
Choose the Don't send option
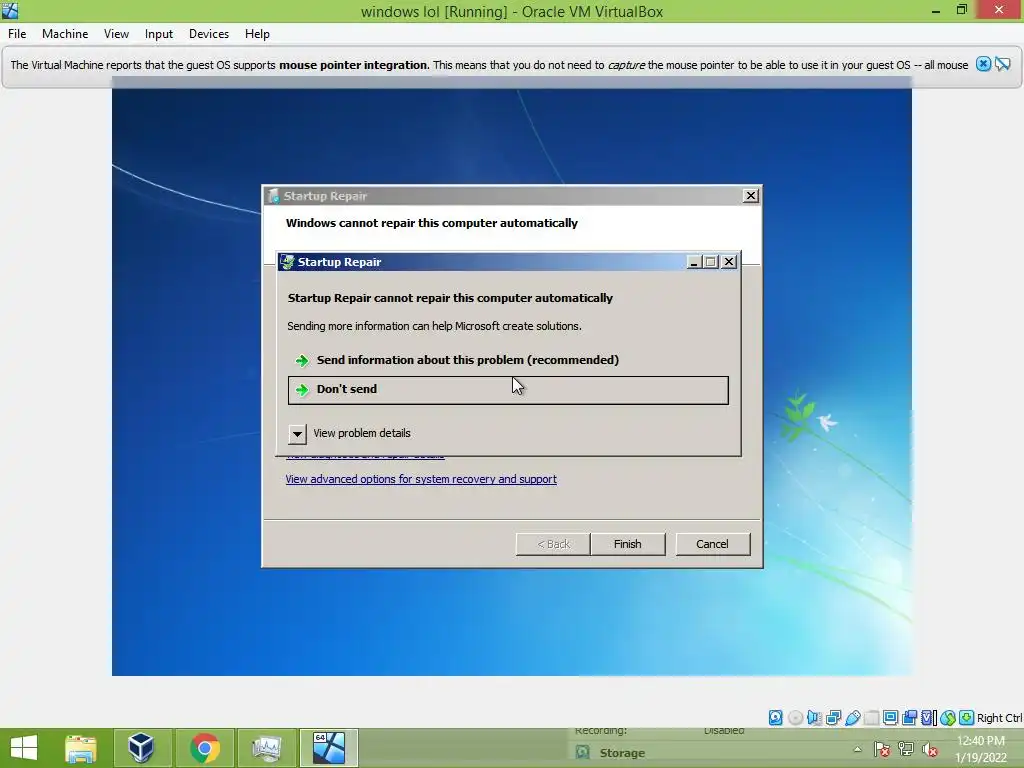pyautogui.click(x=508, y=390)
